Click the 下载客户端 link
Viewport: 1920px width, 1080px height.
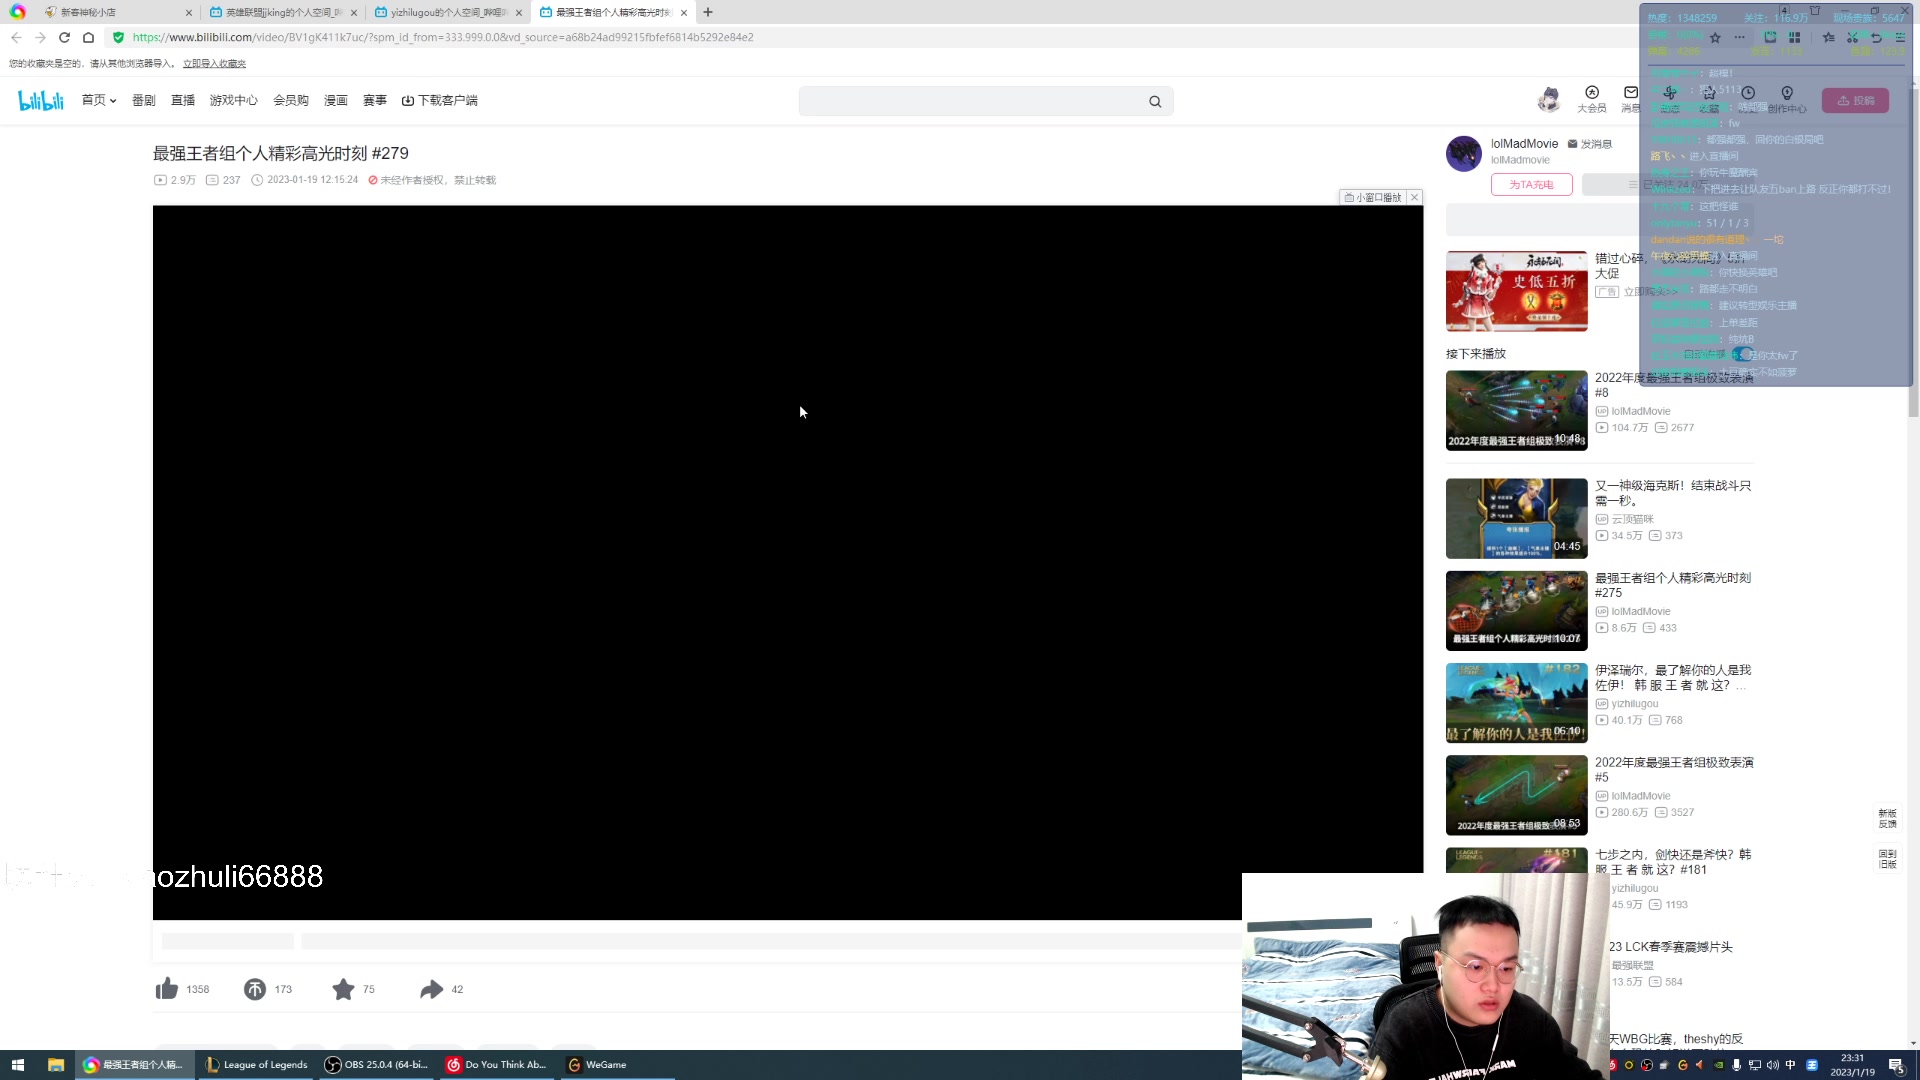440,100
